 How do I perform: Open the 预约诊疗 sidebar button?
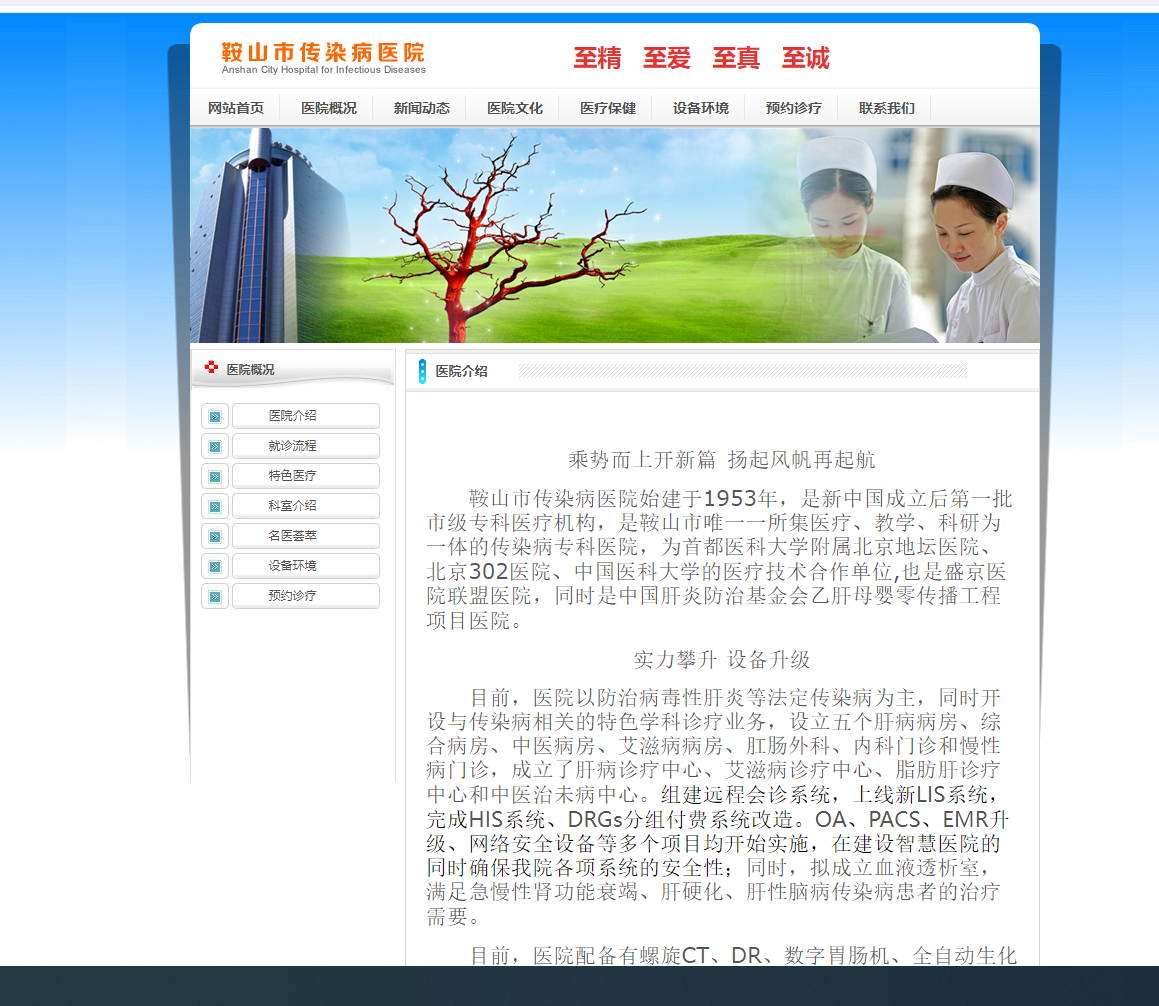(x=306, y=596)
